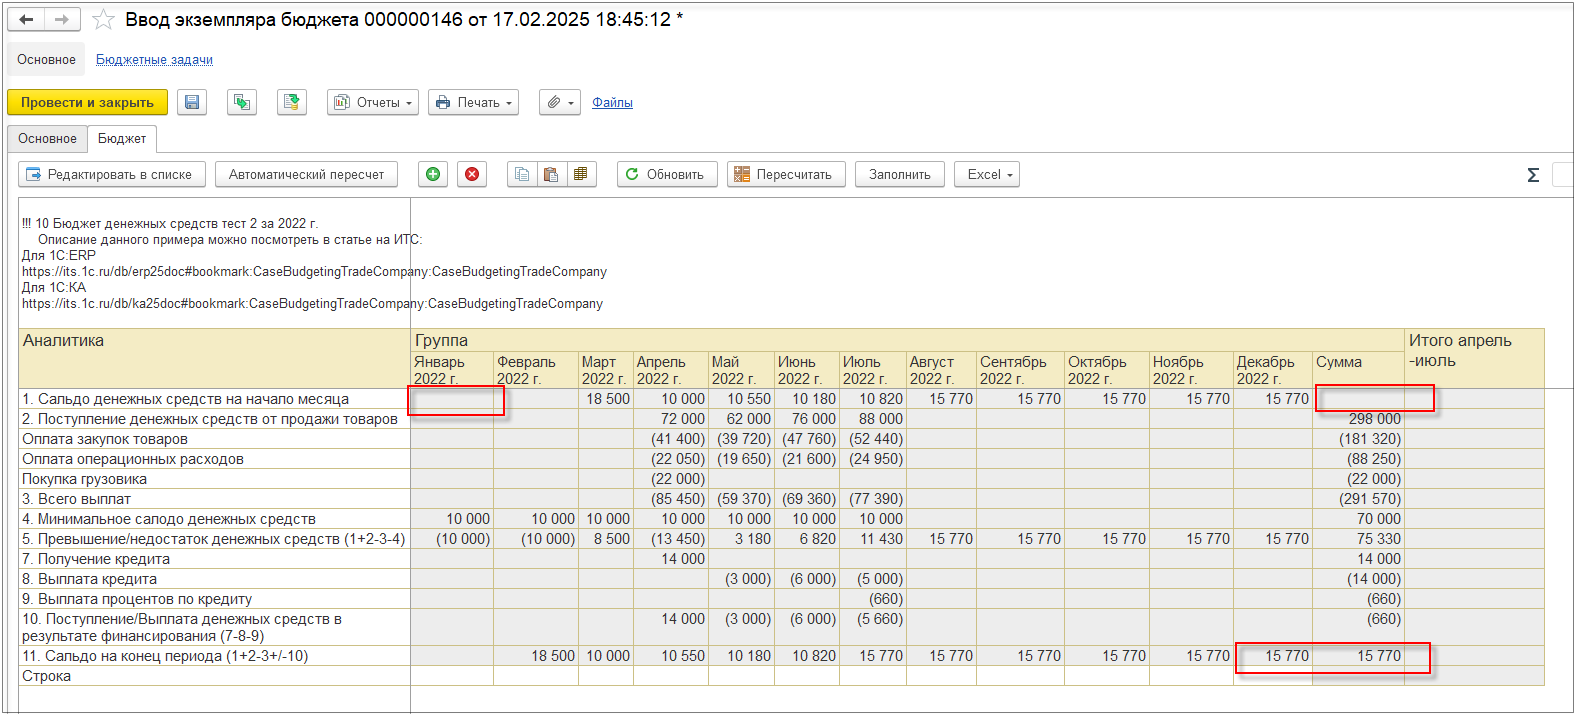Save the document using the floppy disk icon

pyautogui.click(x=192, y=102)
